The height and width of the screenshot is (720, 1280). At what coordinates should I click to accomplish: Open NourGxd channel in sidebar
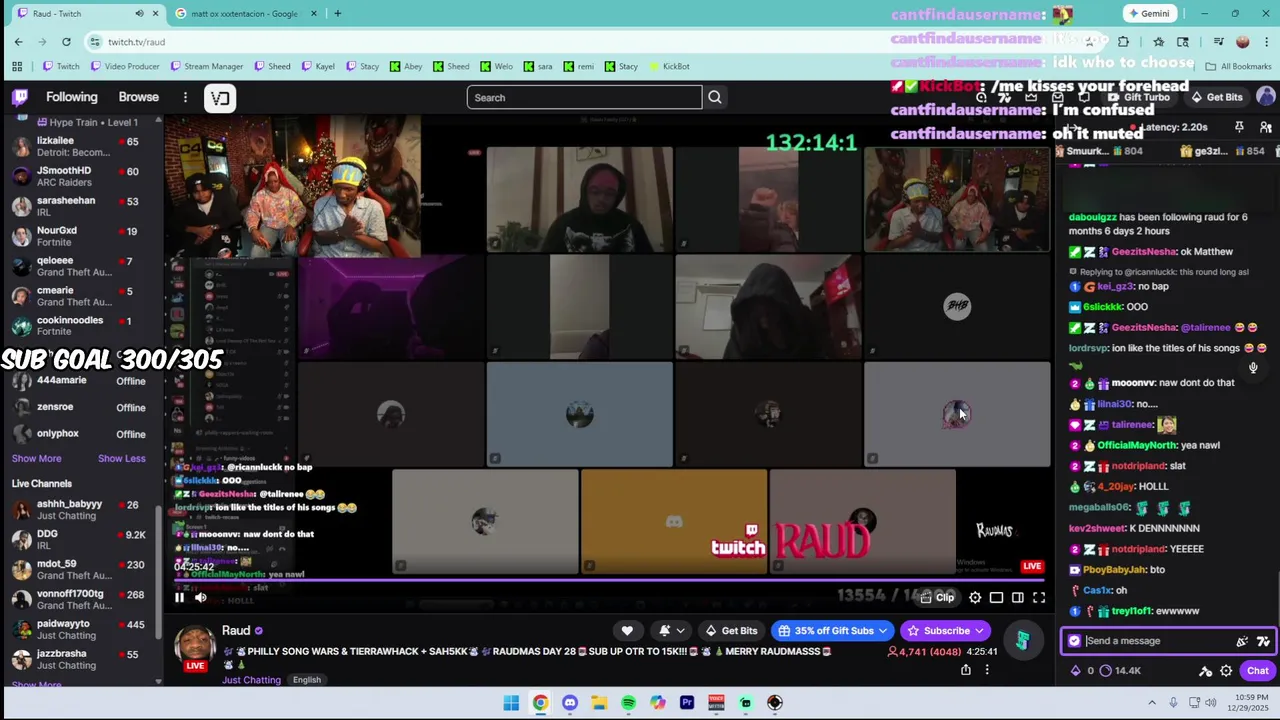(x=85, y=236)
